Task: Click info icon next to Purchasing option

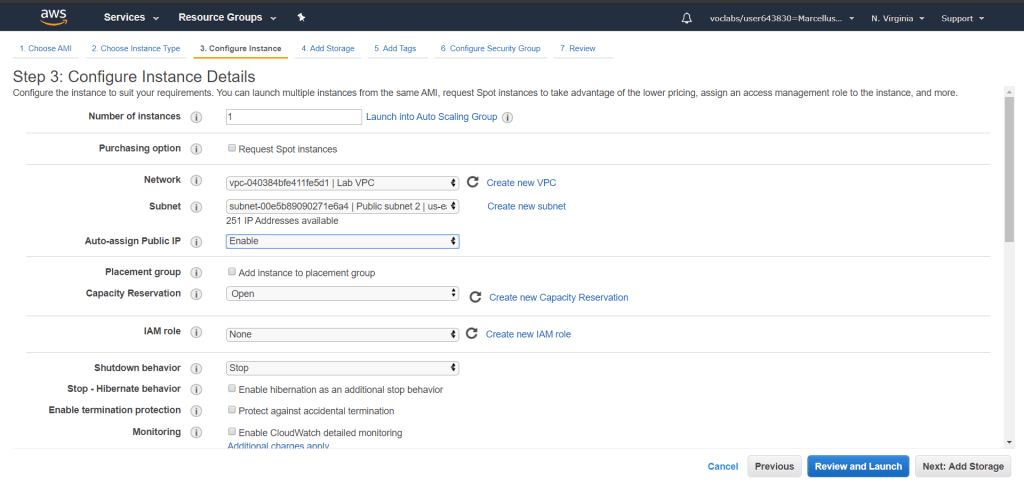Action: pyautogui.click(x=196, y=149)
